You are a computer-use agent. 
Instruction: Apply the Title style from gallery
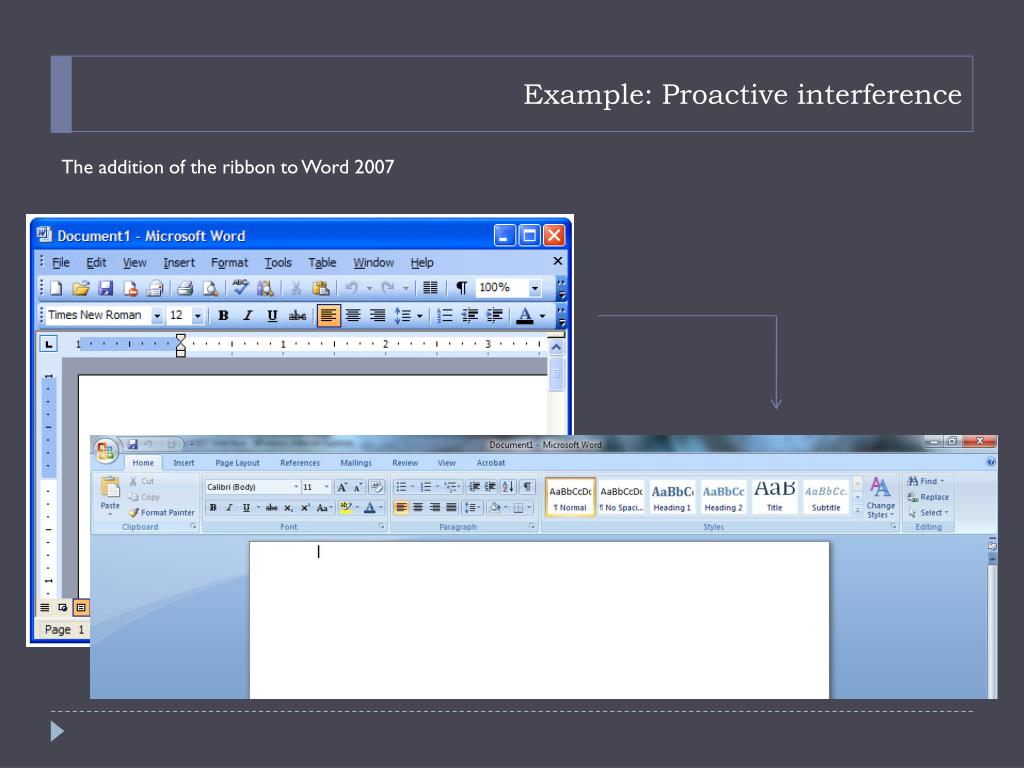775,498
